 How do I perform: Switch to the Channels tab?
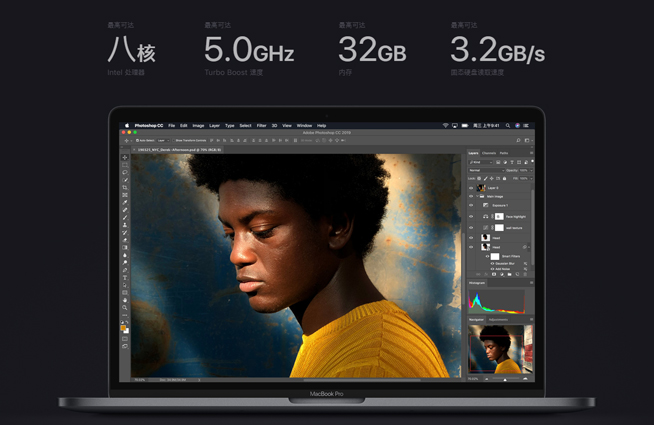pyautogui.click(x=489, y=153)
